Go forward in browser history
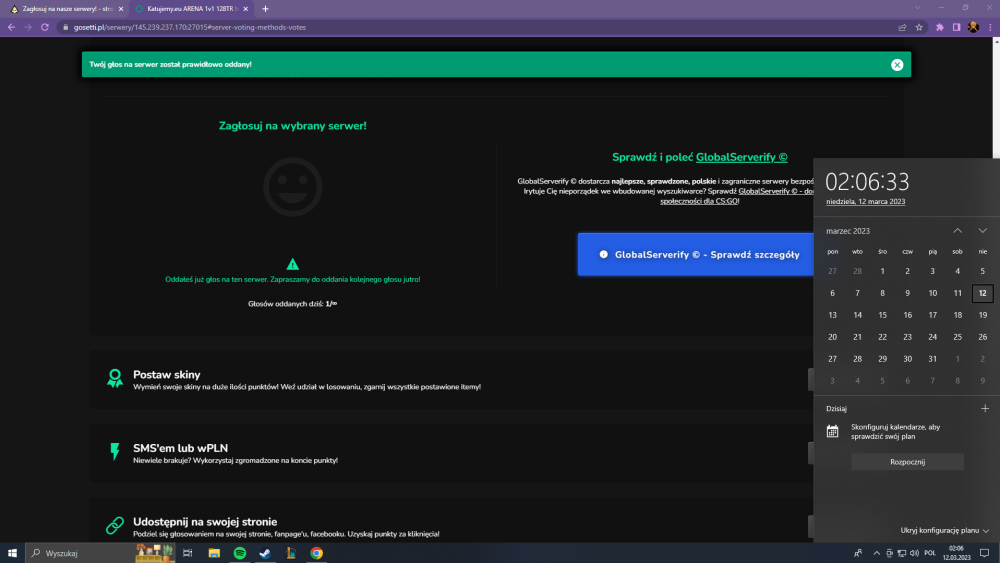 [x=27, y=27]
